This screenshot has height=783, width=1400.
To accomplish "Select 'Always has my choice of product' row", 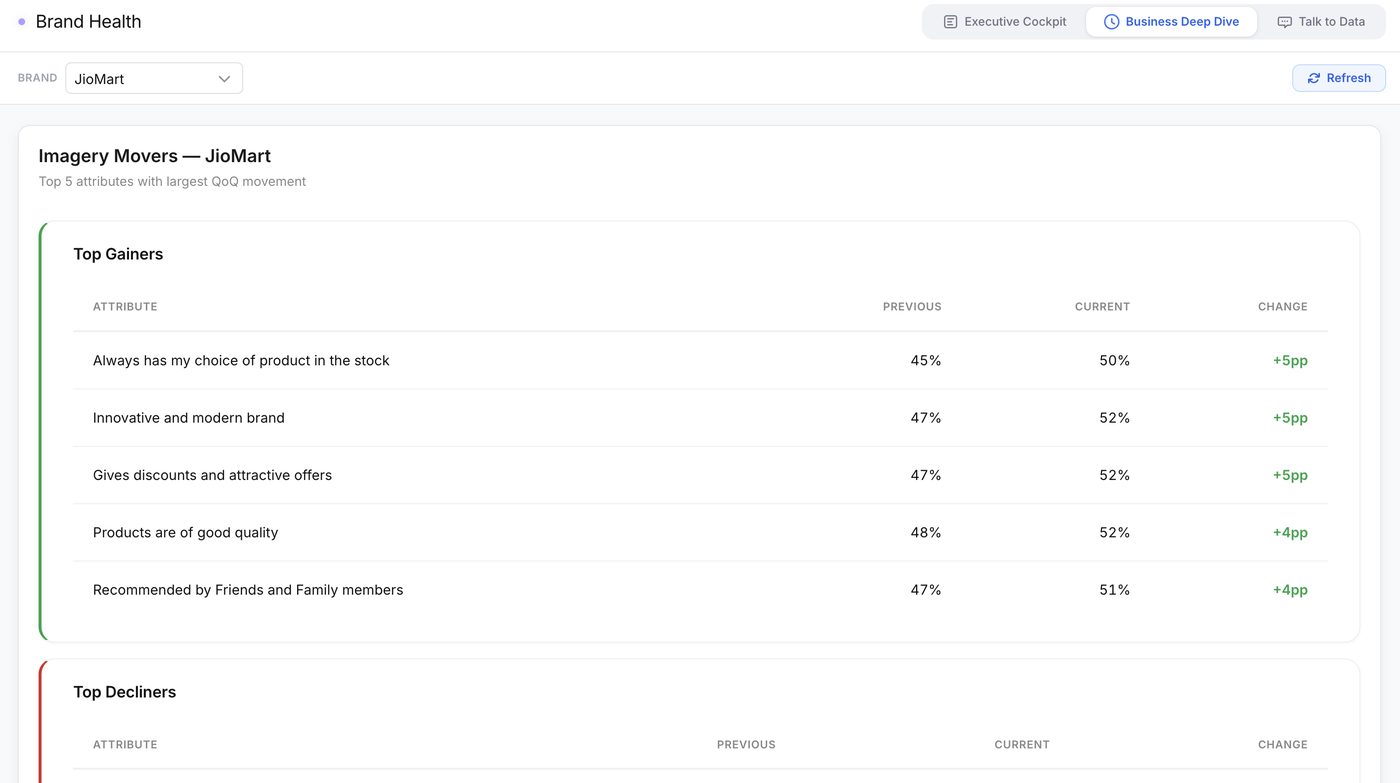I will pos(700,361).
